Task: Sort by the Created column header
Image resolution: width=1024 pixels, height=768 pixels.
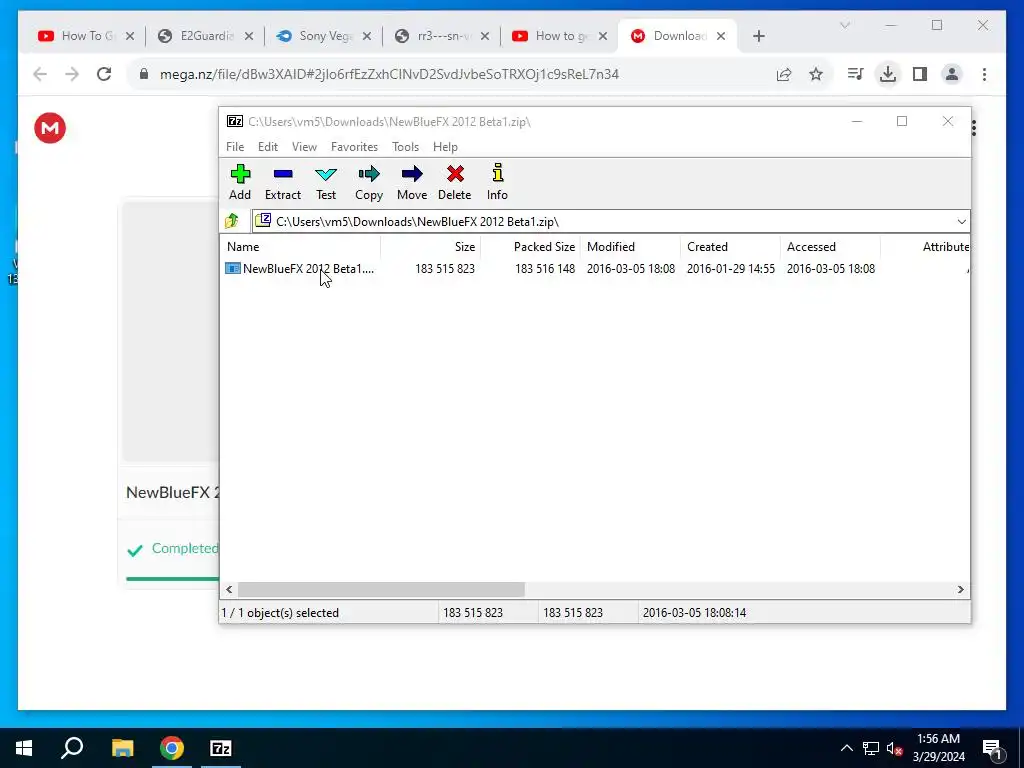Action: click(731, 247)
